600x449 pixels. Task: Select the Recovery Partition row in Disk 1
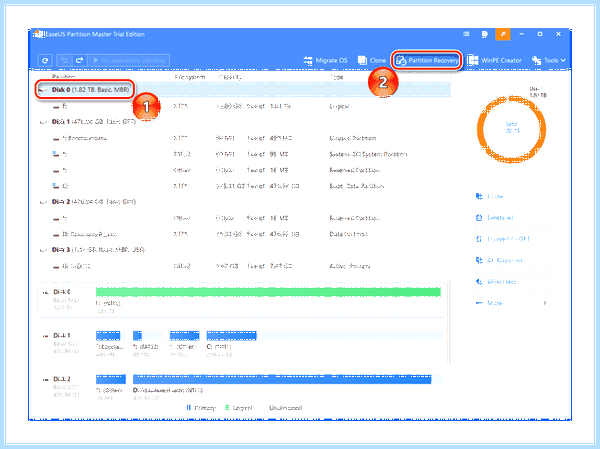coord(243,138)
